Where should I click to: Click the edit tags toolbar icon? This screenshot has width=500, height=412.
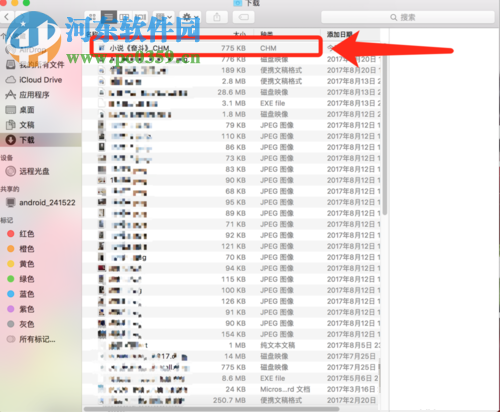point(243,17)
